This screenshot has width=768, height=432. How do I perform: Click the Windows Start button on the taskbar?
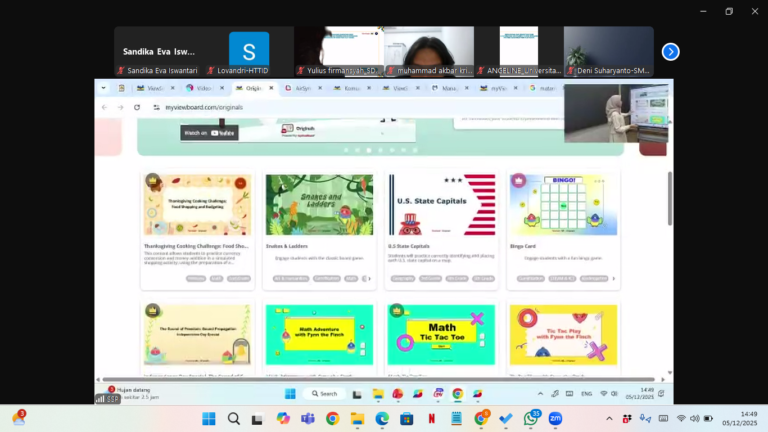209,418
